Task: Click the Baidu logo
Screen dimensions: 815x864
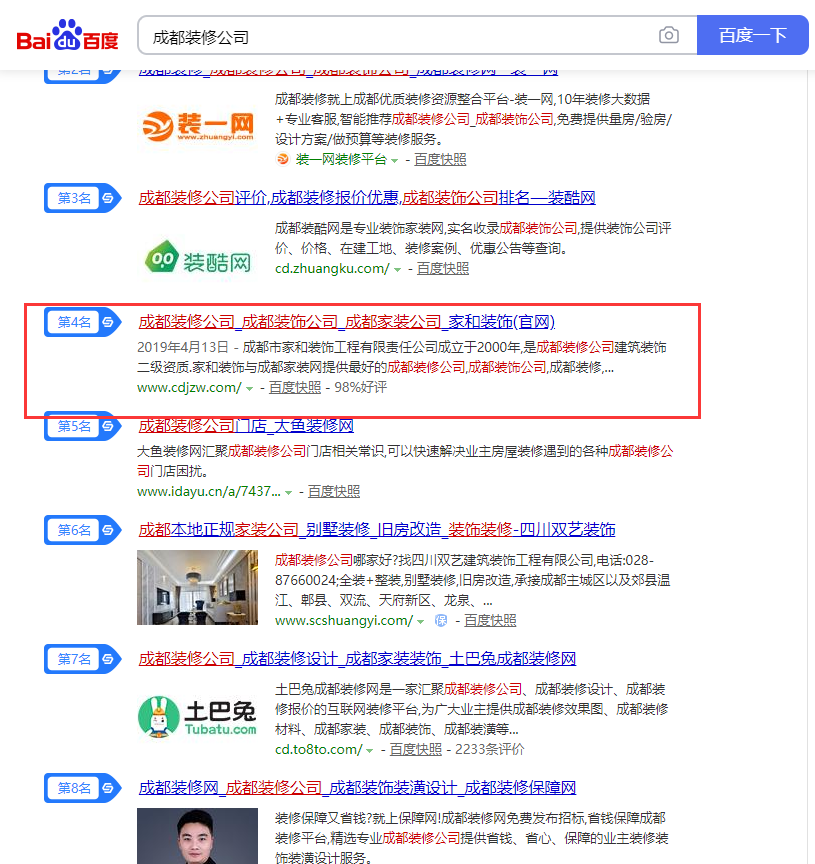Action: [x=67, y=37]
